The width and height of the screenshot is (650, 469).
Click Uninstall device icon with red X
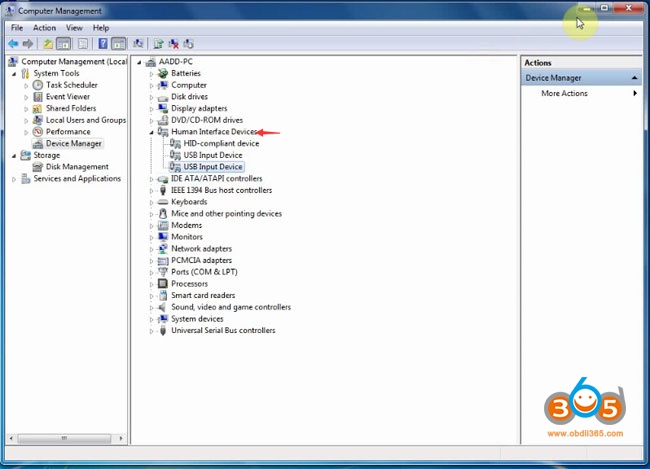coord(173,44)
